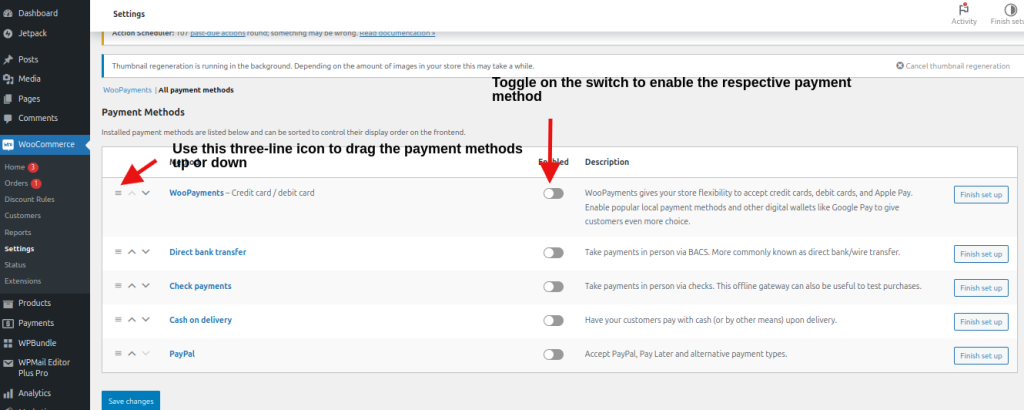Enable the Check payments toggle
This screenshot has height=410, width=1024.
pos(553,287)
